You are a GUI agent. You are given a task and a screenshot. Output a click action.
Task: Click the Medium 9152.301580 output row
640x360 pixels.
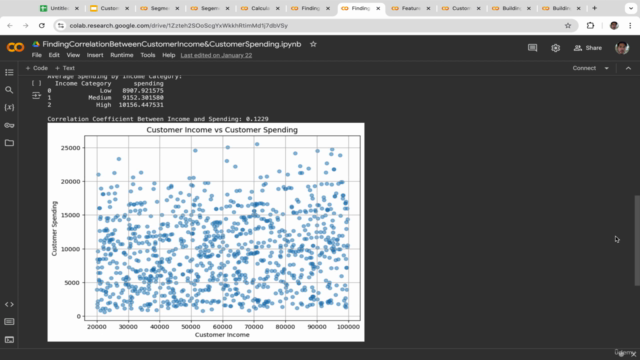click(105, 98)
